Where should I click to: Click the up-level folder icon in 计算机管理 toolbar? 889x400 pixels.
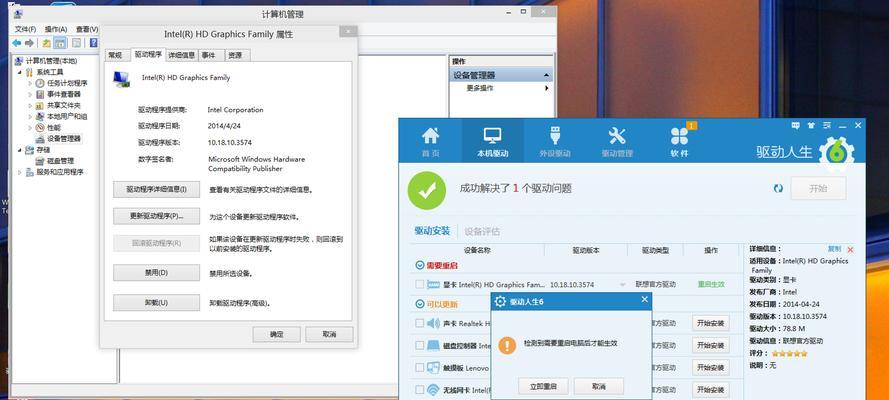click(x=46, y=43)
